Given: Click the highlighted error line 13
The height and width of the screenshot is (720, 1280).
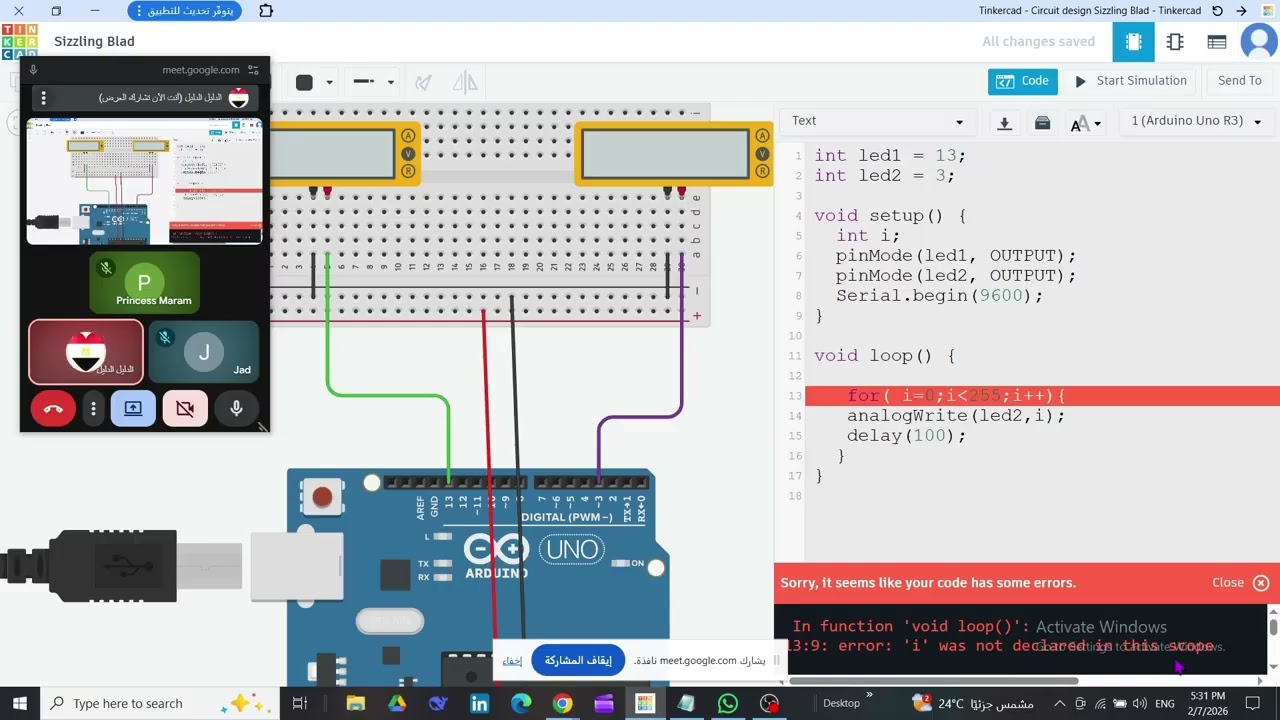Looking at the screenshot, I should [1042, 396].
